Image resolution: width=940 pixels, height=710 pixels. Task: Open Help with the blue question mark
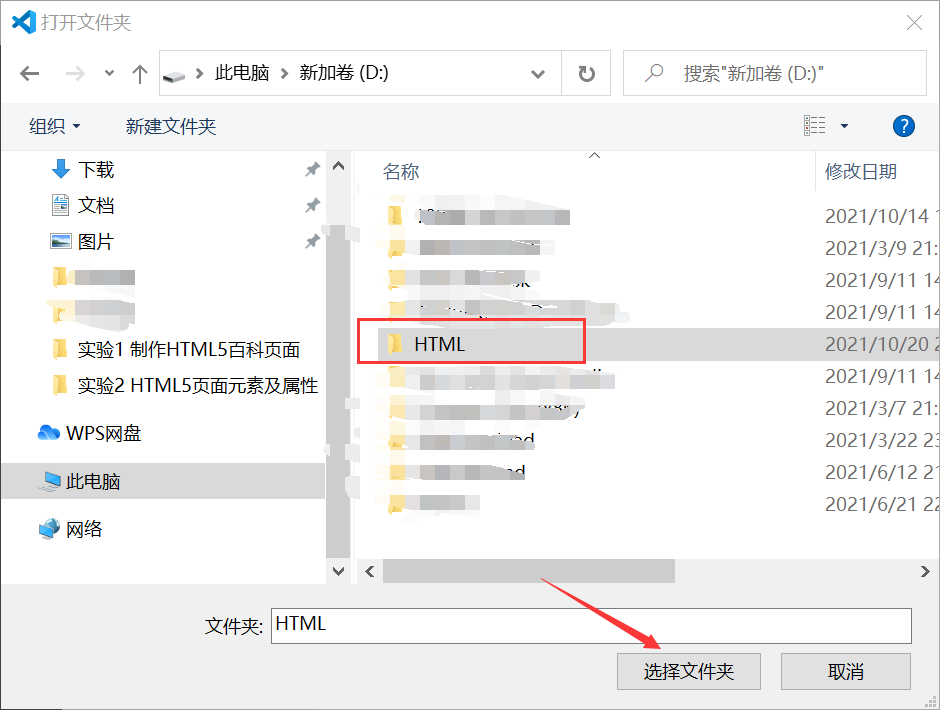[x=903, y=126]
